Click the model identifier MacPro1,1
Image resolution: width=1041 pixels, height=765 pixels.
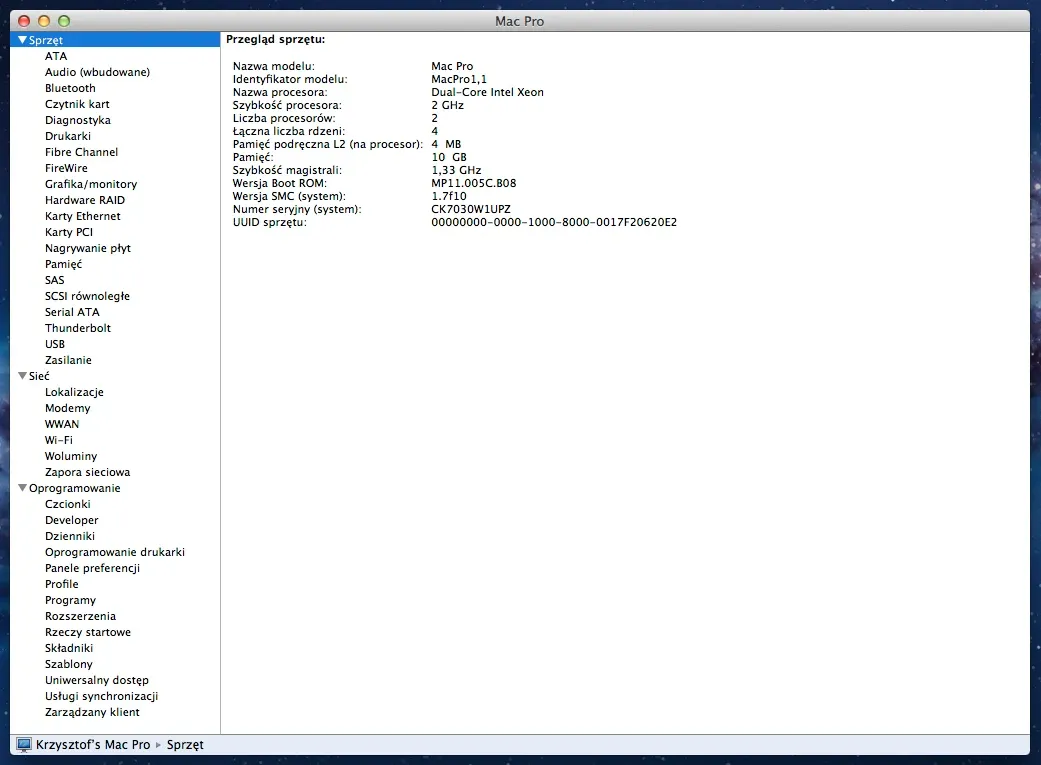459,79
